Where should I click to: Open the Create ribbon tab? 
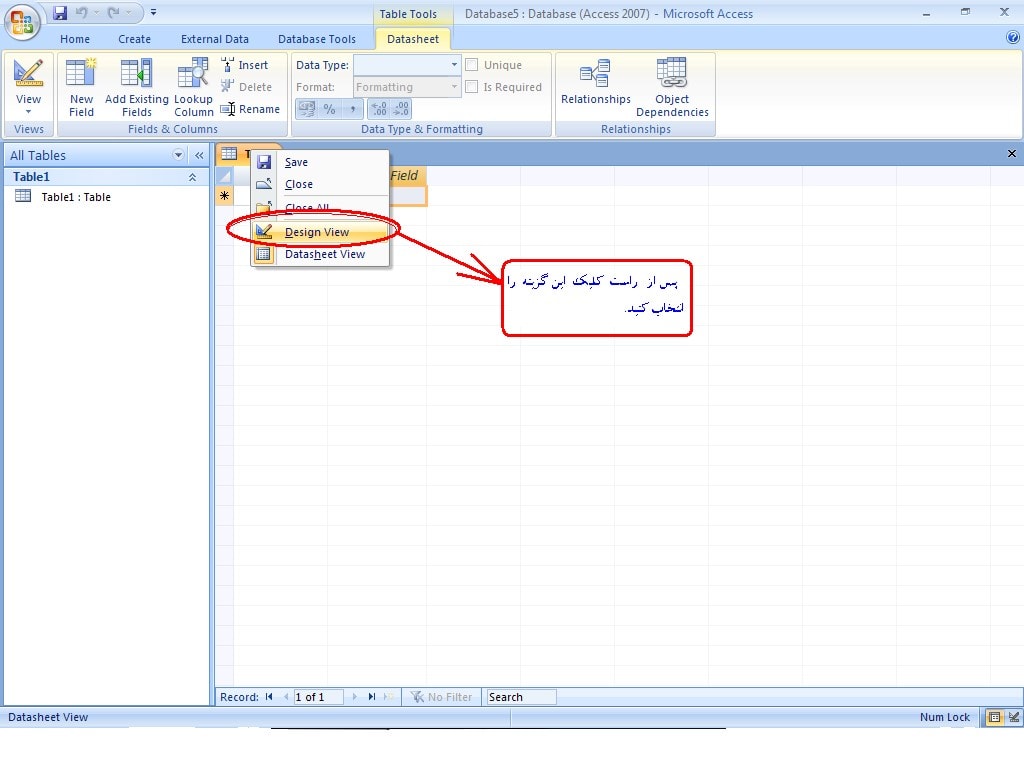135,39
